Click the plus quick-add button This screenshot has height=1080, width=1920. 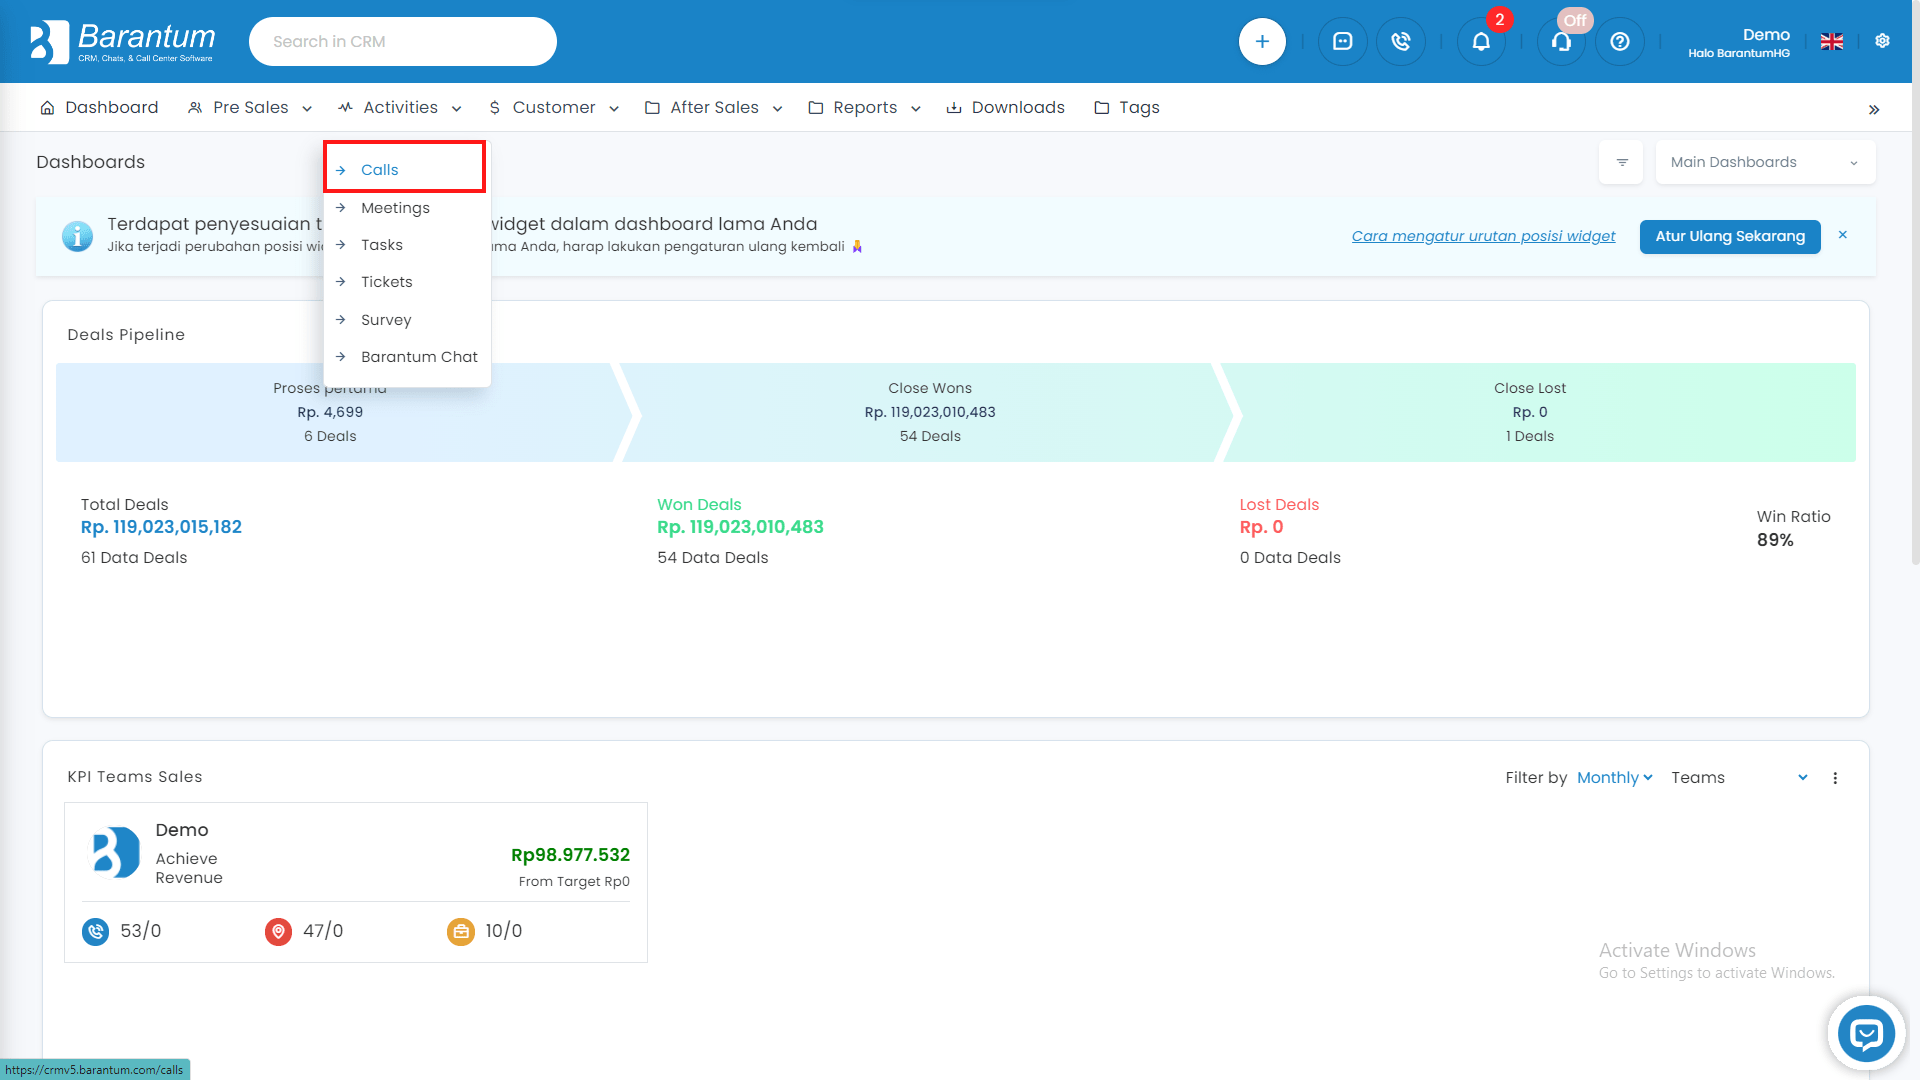click(x=1262, y=41)
